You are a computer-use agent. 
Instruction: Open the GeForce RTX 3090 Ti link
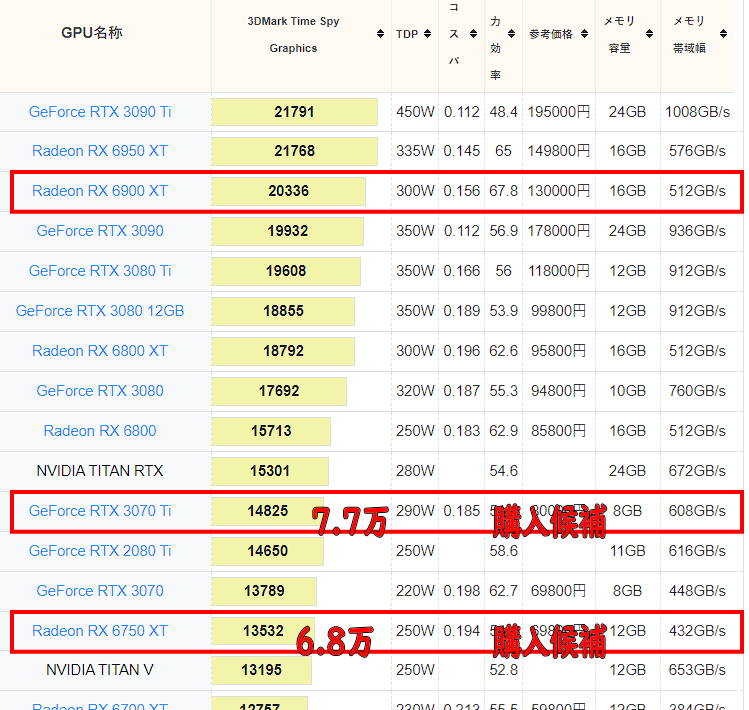[100, 112]
